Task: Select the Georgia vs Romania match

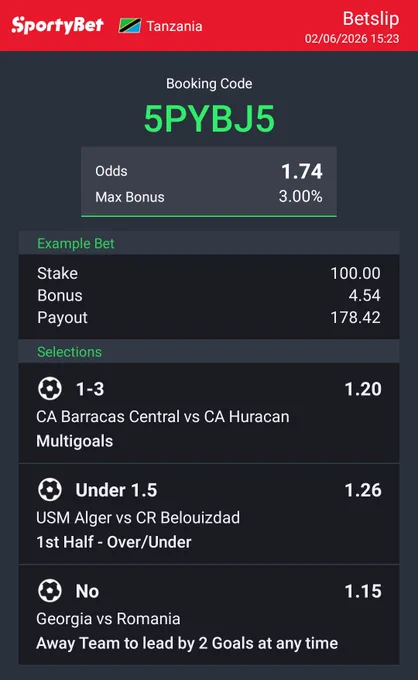Action: [x=108, y=619]
